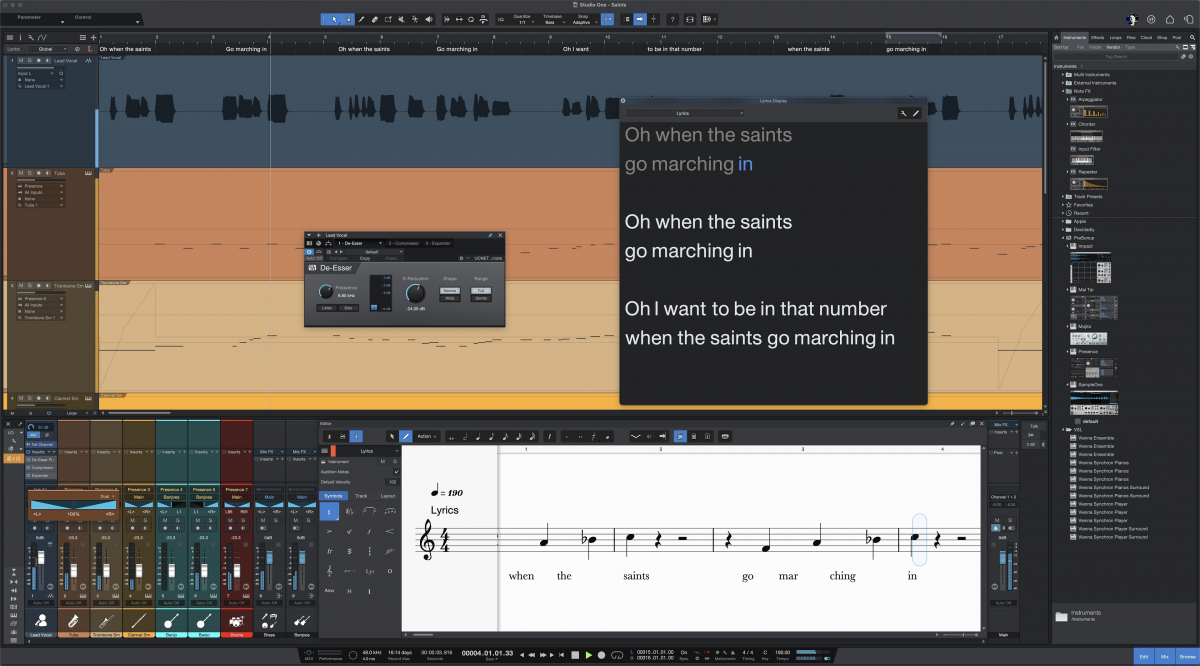Click the Drums instrument icon in the mixer

[237, 620]
